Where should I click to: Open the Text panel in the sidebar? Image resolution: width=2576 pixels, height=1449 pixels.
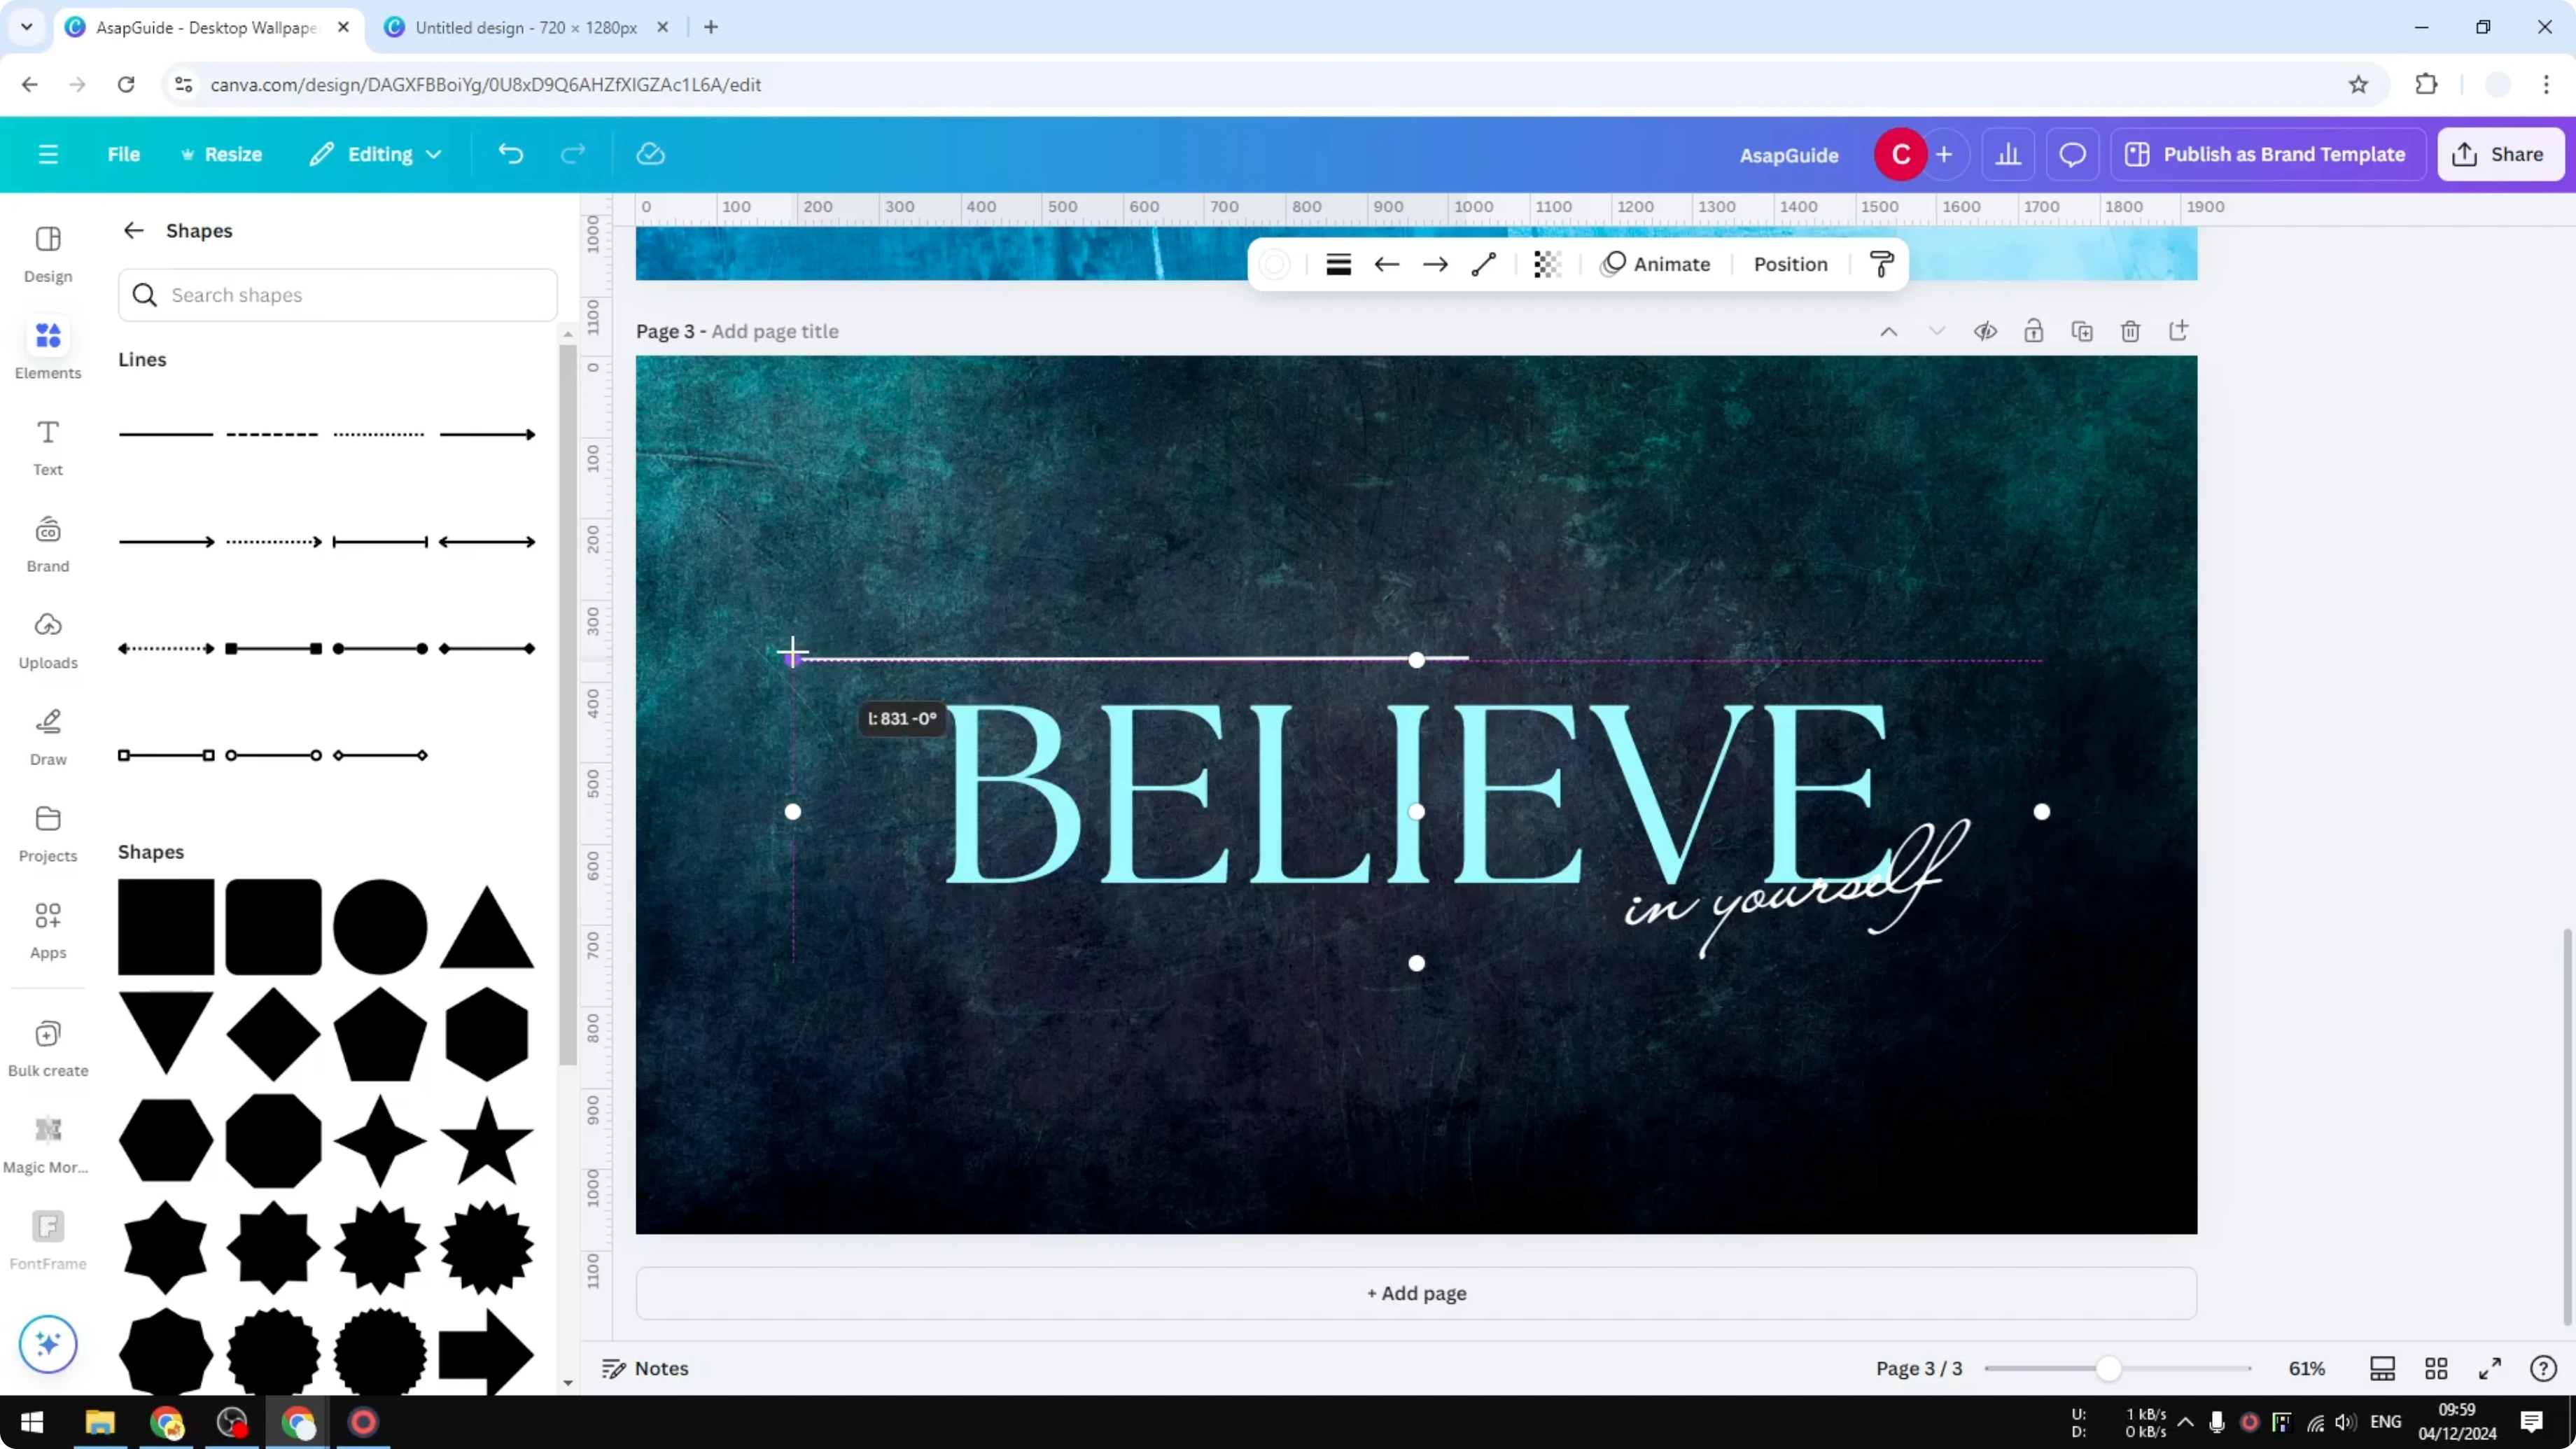click(x=47, y=447)
